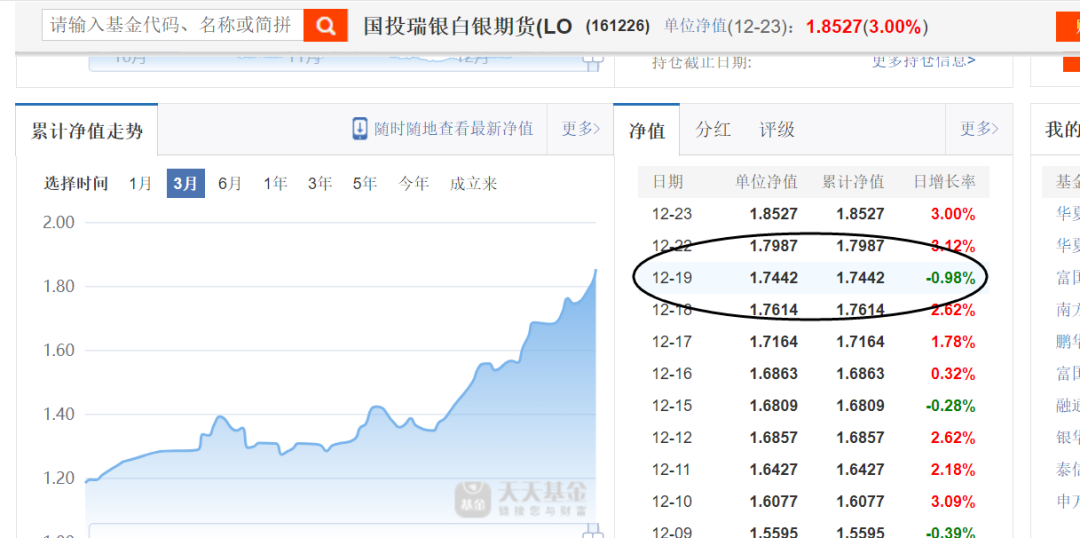
Task: Click the fund code search input field
Action: click(x=173, y=26)
